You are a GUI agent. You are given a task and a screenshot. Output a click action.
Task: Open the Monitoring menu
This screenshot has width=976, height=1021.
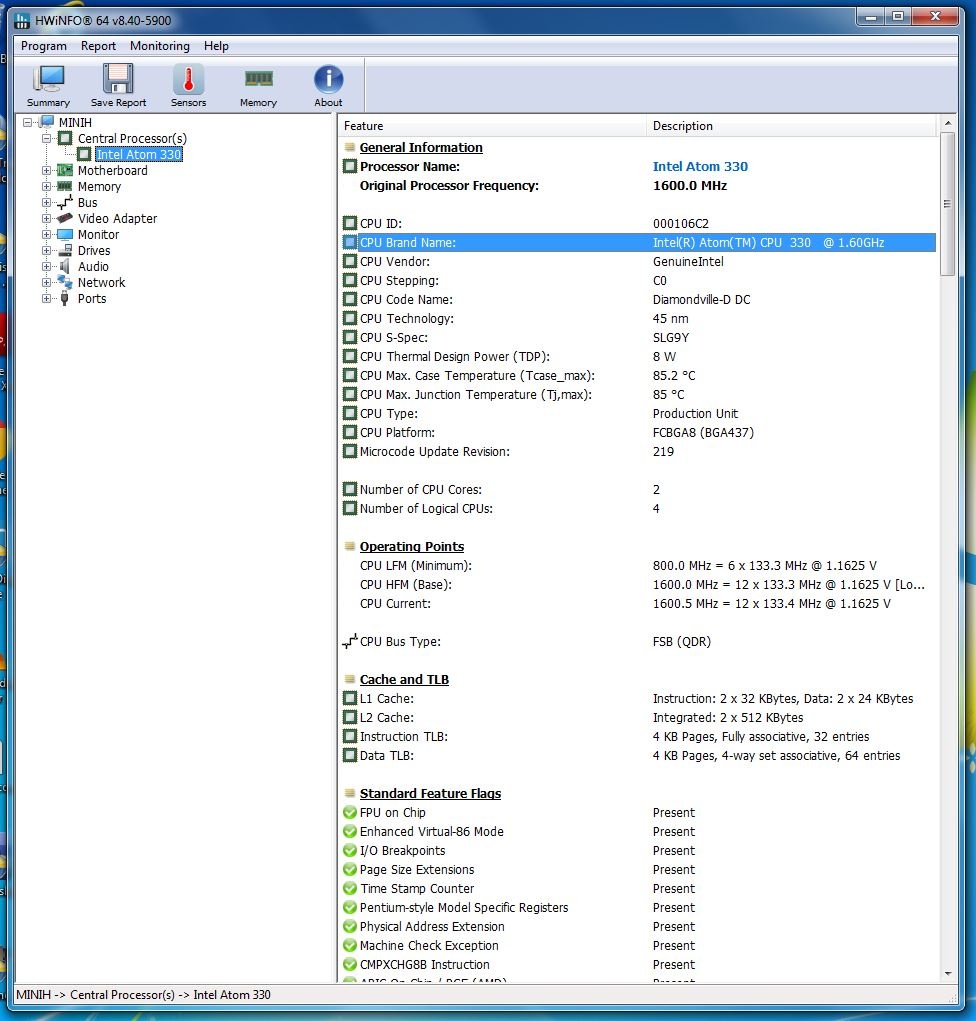(160, 46)
